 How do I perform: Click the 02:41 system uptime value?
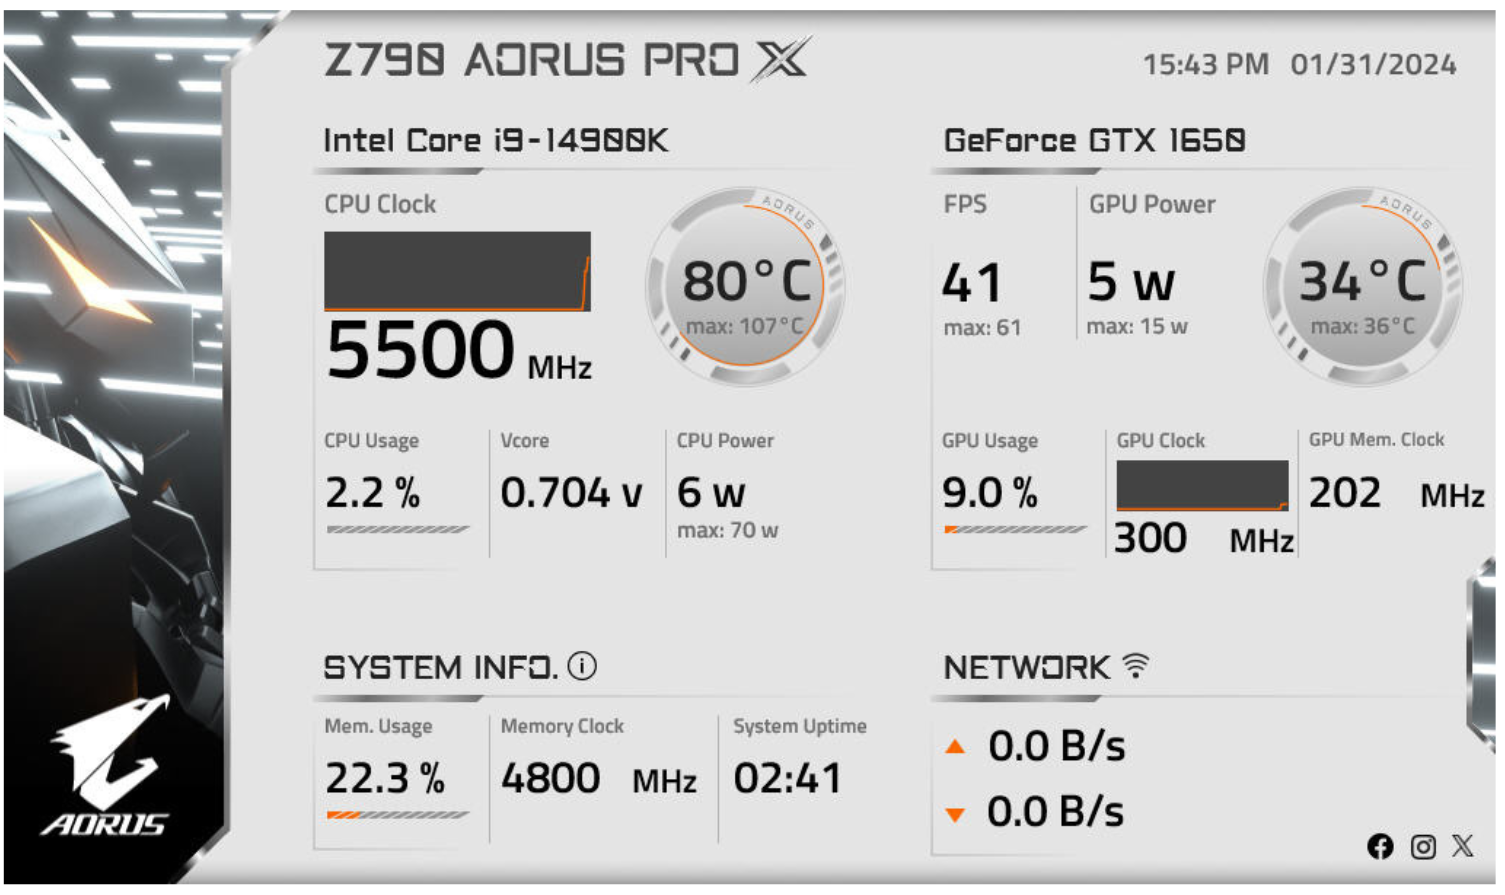[x=787, y=779]
